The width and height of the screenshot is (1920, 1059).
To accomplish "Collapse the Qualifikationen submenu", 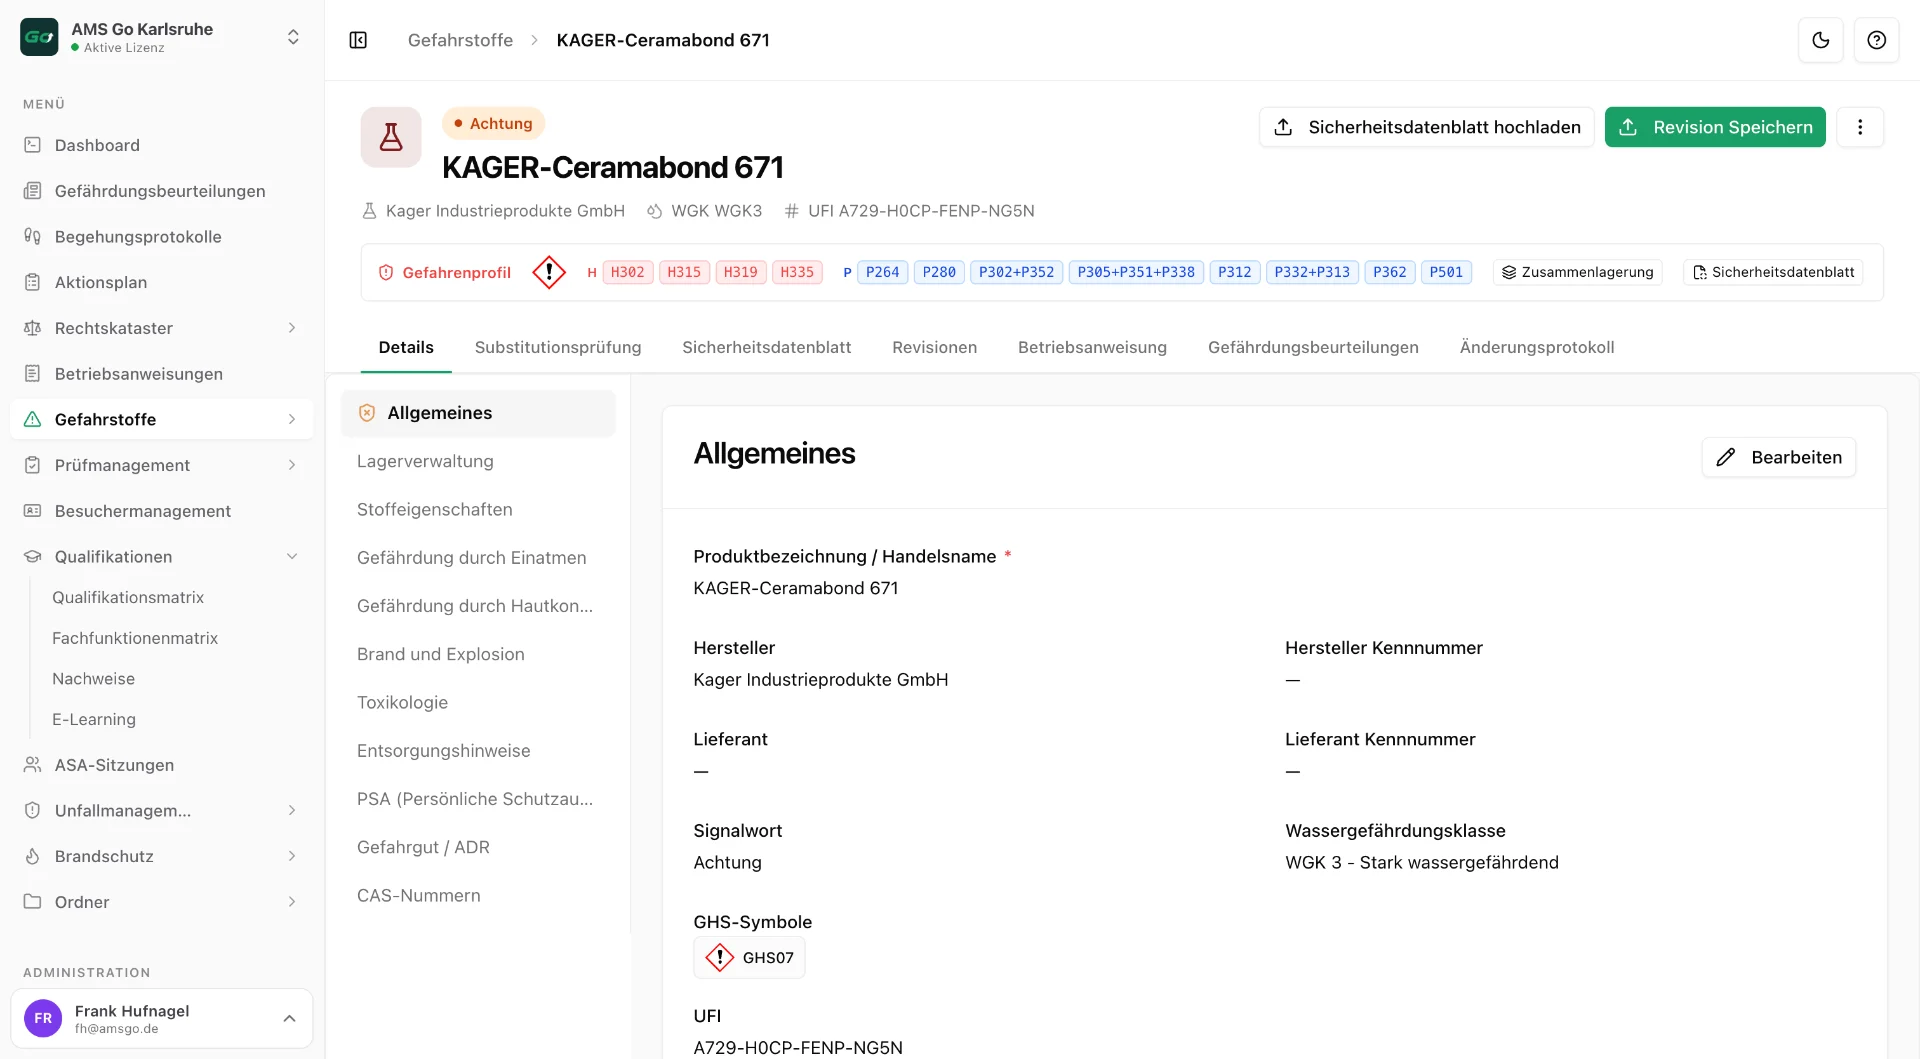I will coord(292,557).
